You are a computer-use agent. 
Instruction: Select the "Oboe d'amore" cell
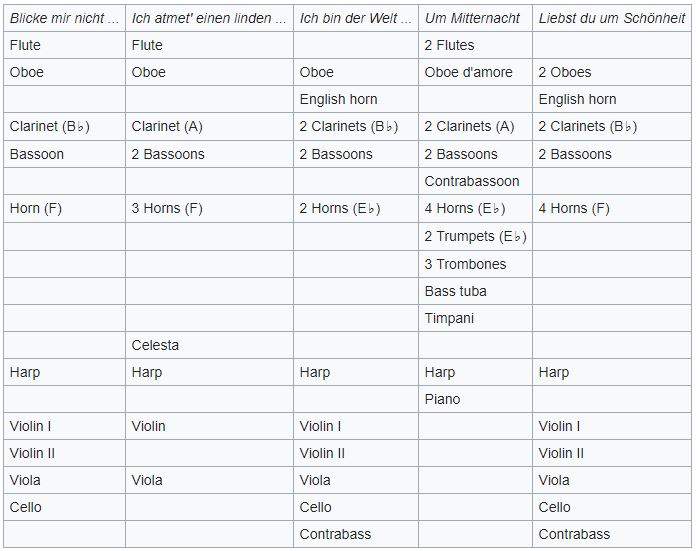point(468,72)
